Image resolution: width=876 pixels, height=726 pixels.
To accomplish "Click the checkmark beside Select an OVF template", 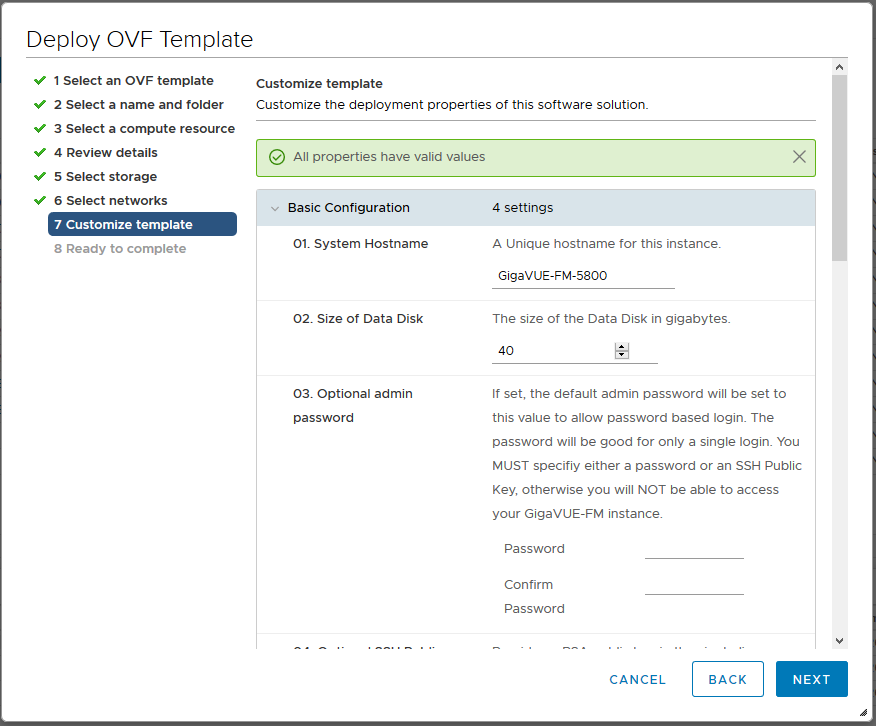I will tap(40, 81).
